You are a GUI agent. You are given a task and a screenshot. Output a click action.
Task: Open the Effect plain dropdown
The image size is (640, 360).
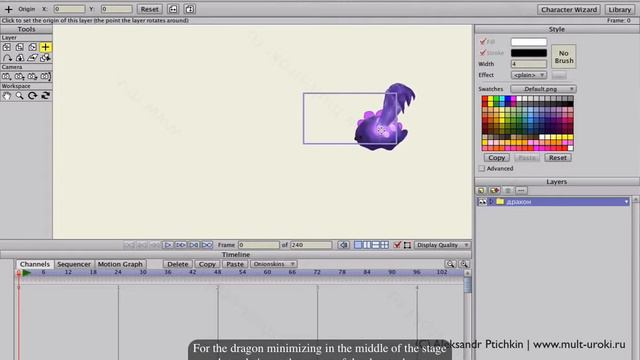[x=529, y=75]
